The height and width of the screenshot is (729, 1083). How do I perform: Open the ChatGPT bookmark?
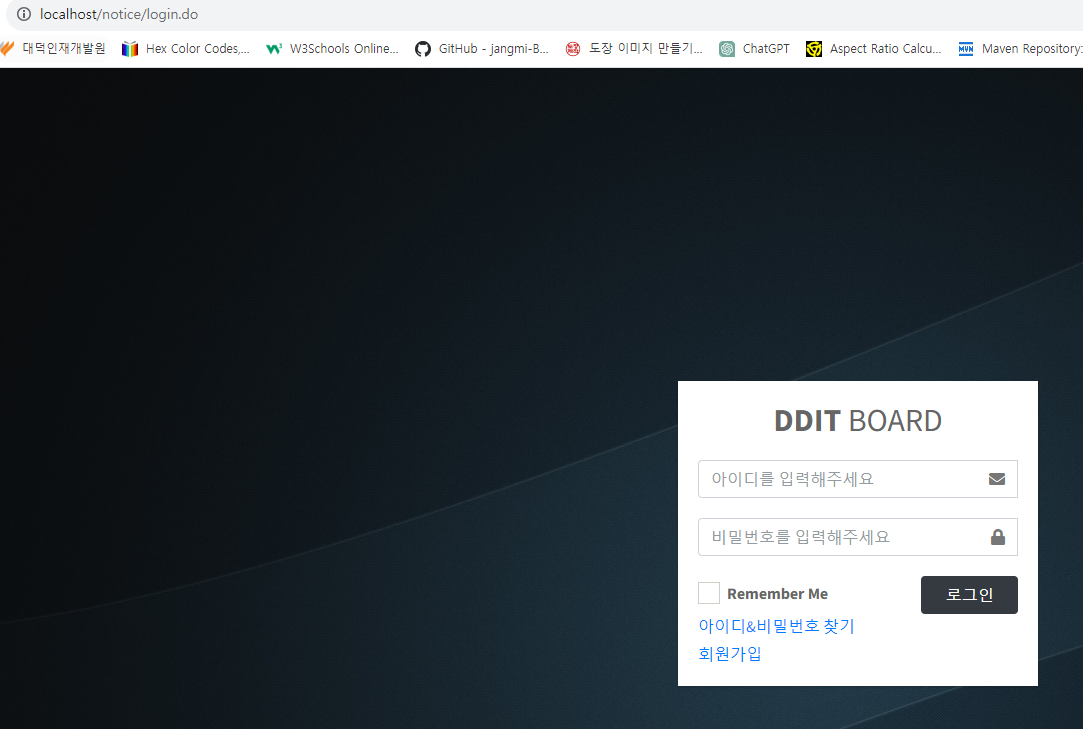click(754, 48)
